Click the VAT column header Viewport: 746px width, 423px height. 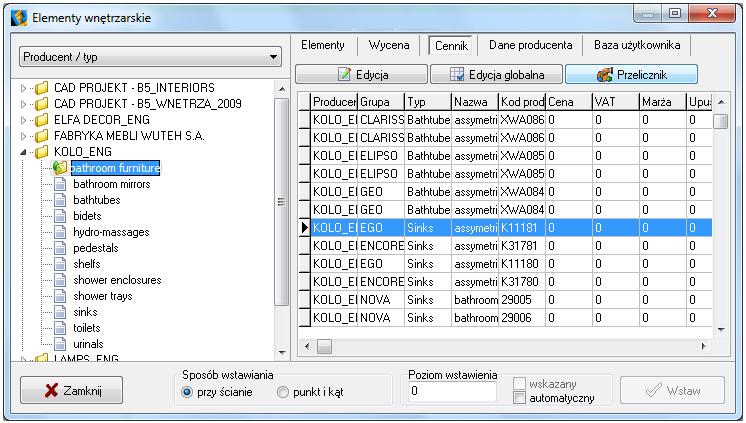click(616, 102)
